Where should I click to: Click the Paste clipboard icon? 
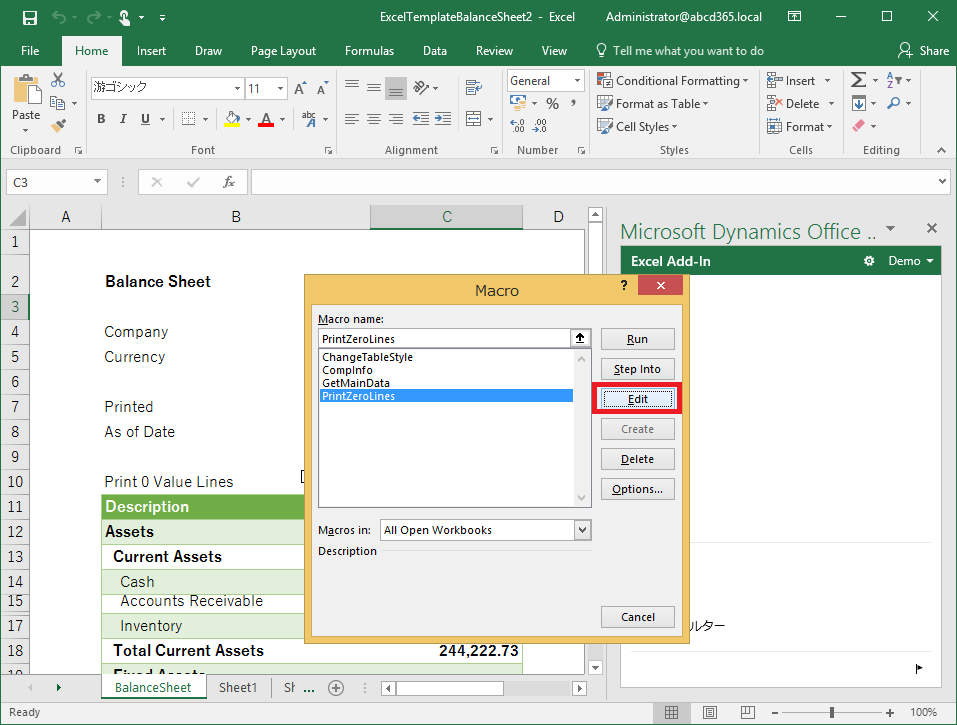(27, 90)
